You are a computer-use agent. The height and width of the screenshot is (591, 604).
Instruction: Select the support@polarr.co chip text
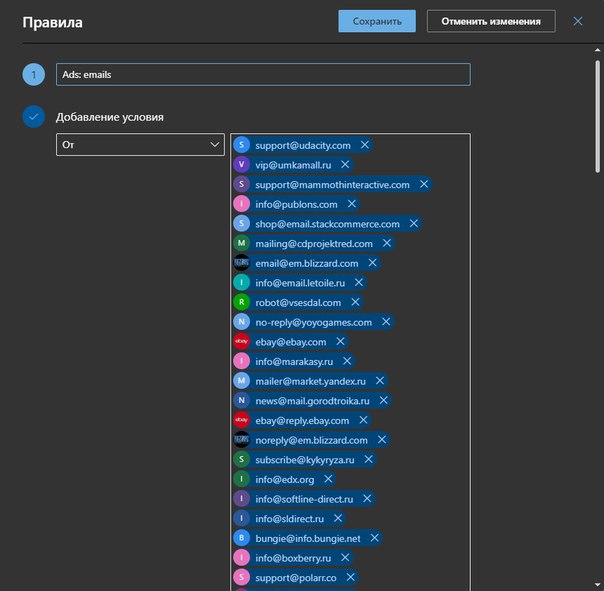tap(296, 578)
